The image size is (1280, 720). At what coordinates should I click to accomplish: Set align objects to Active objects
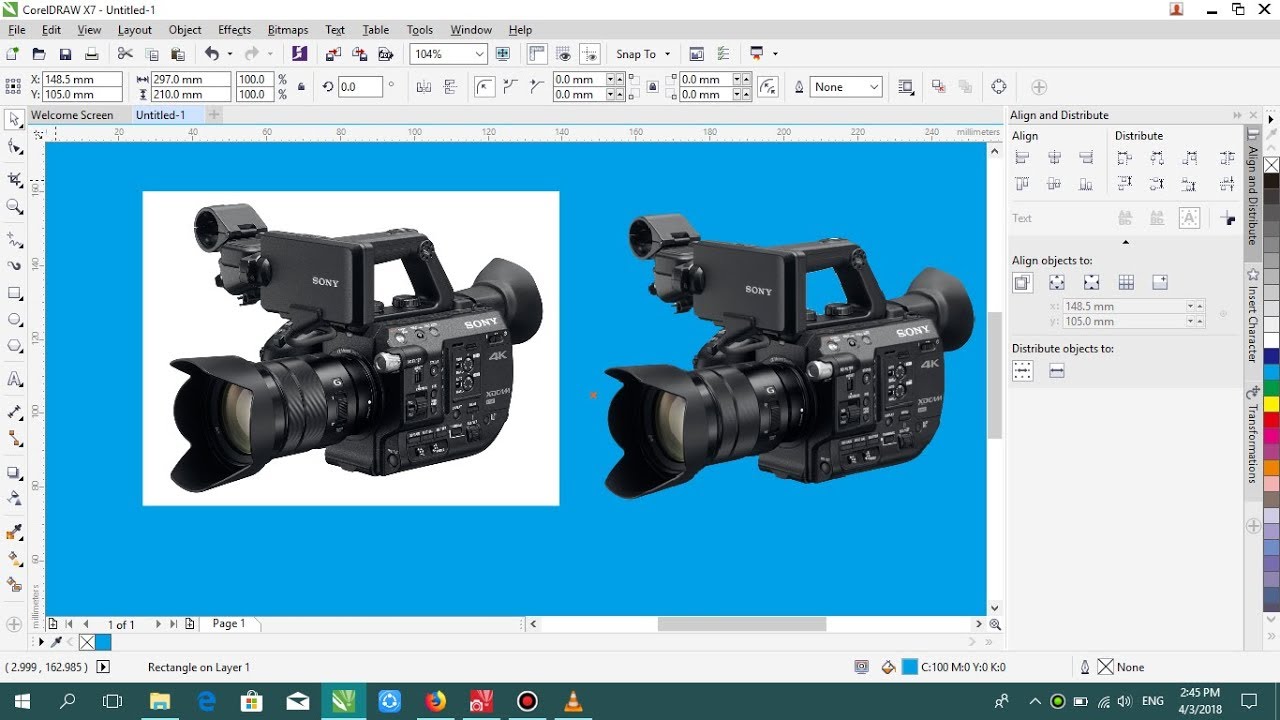(1022, 283)
